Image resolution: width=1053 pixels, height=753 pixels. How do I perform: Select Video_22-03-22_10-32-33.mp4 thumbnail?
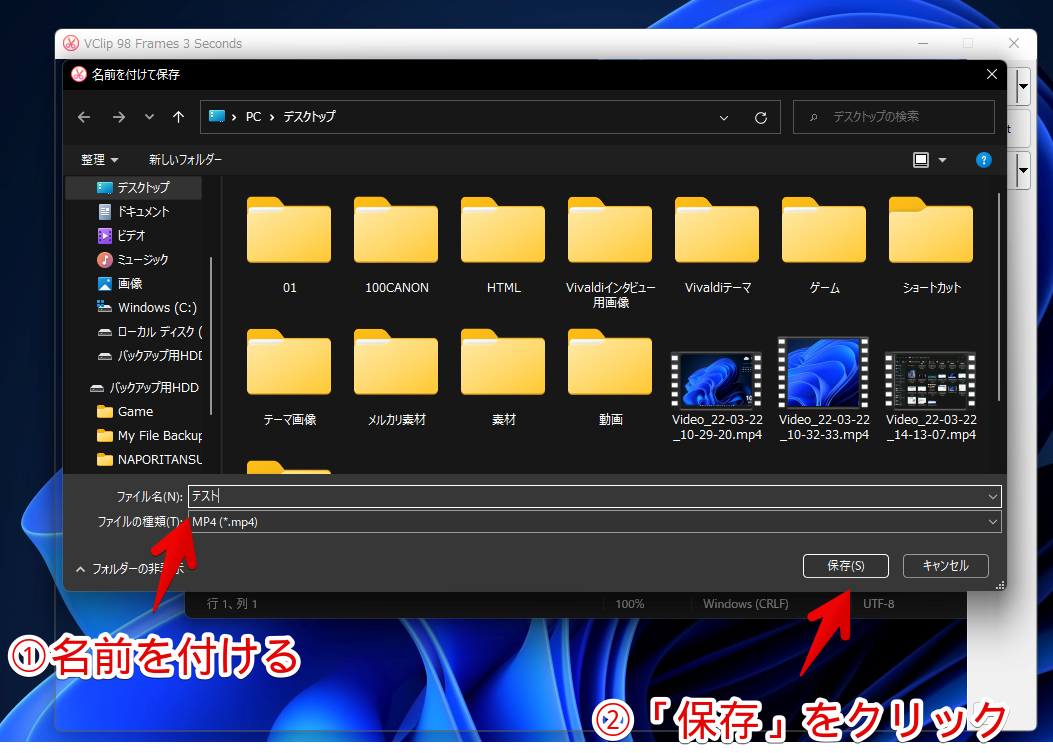824,373
